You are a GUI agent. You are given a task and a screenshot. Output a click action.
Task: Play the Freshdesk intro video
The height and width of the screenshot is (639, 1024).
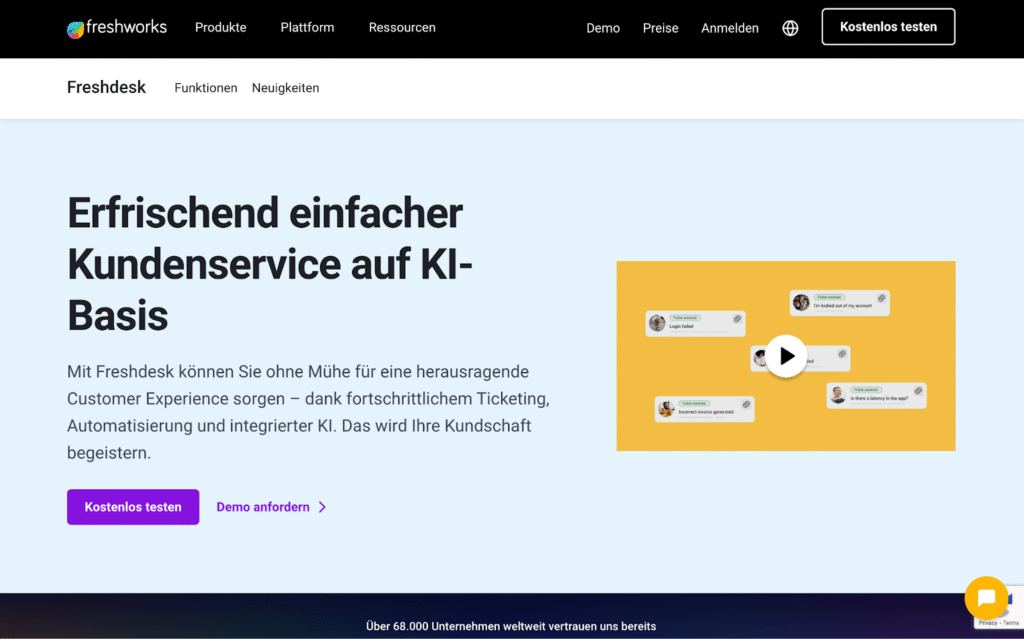(786, 356)
